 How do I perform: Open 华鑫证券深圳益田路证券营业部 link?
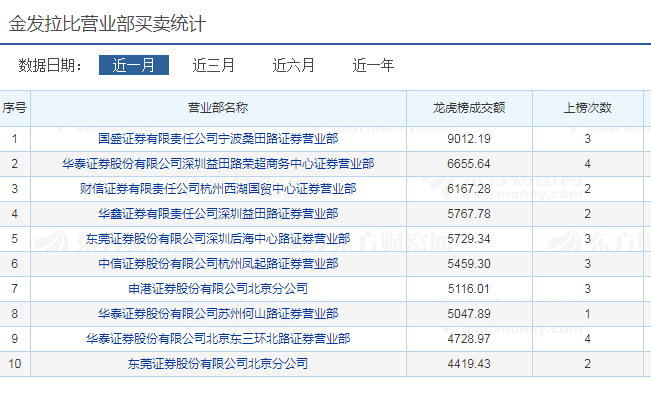(218, 214)
